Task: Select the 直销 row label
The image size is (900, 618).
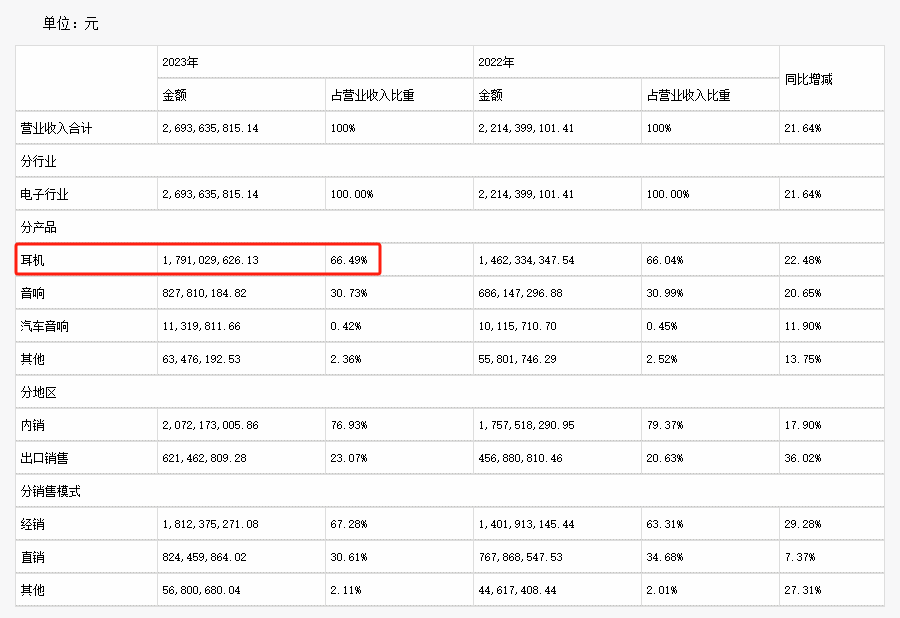Action: click(34, 557)
